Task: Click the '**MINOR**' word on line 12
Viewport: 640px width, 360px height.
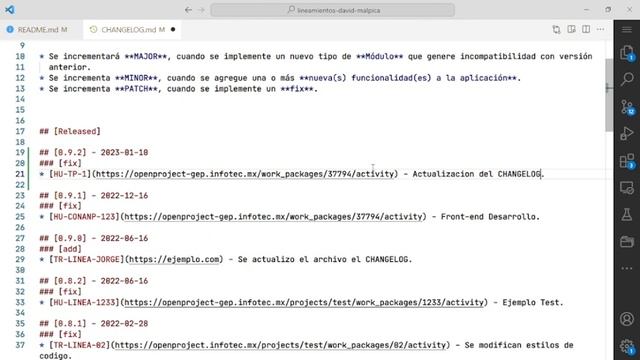Action: (136, 78)
